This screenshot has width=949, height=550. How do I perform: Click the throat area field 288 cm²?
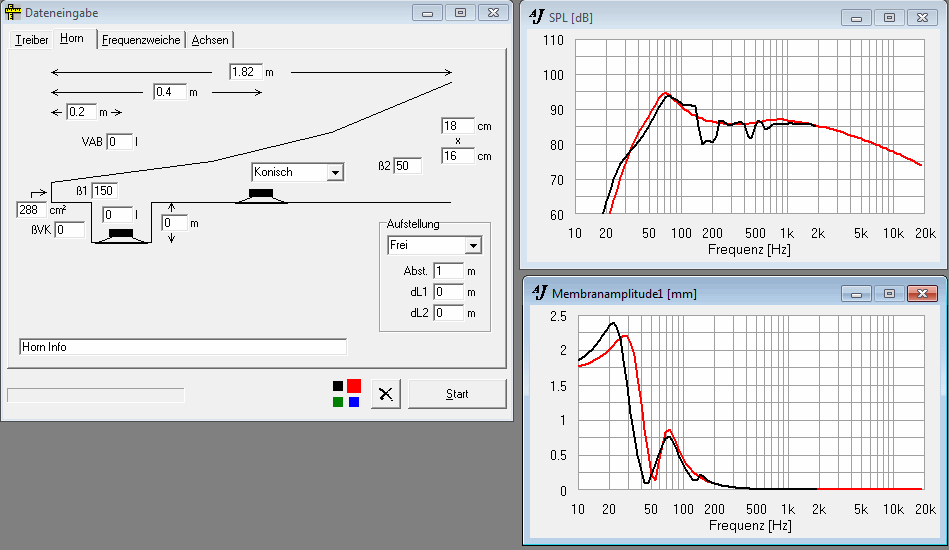click(31, 210)
